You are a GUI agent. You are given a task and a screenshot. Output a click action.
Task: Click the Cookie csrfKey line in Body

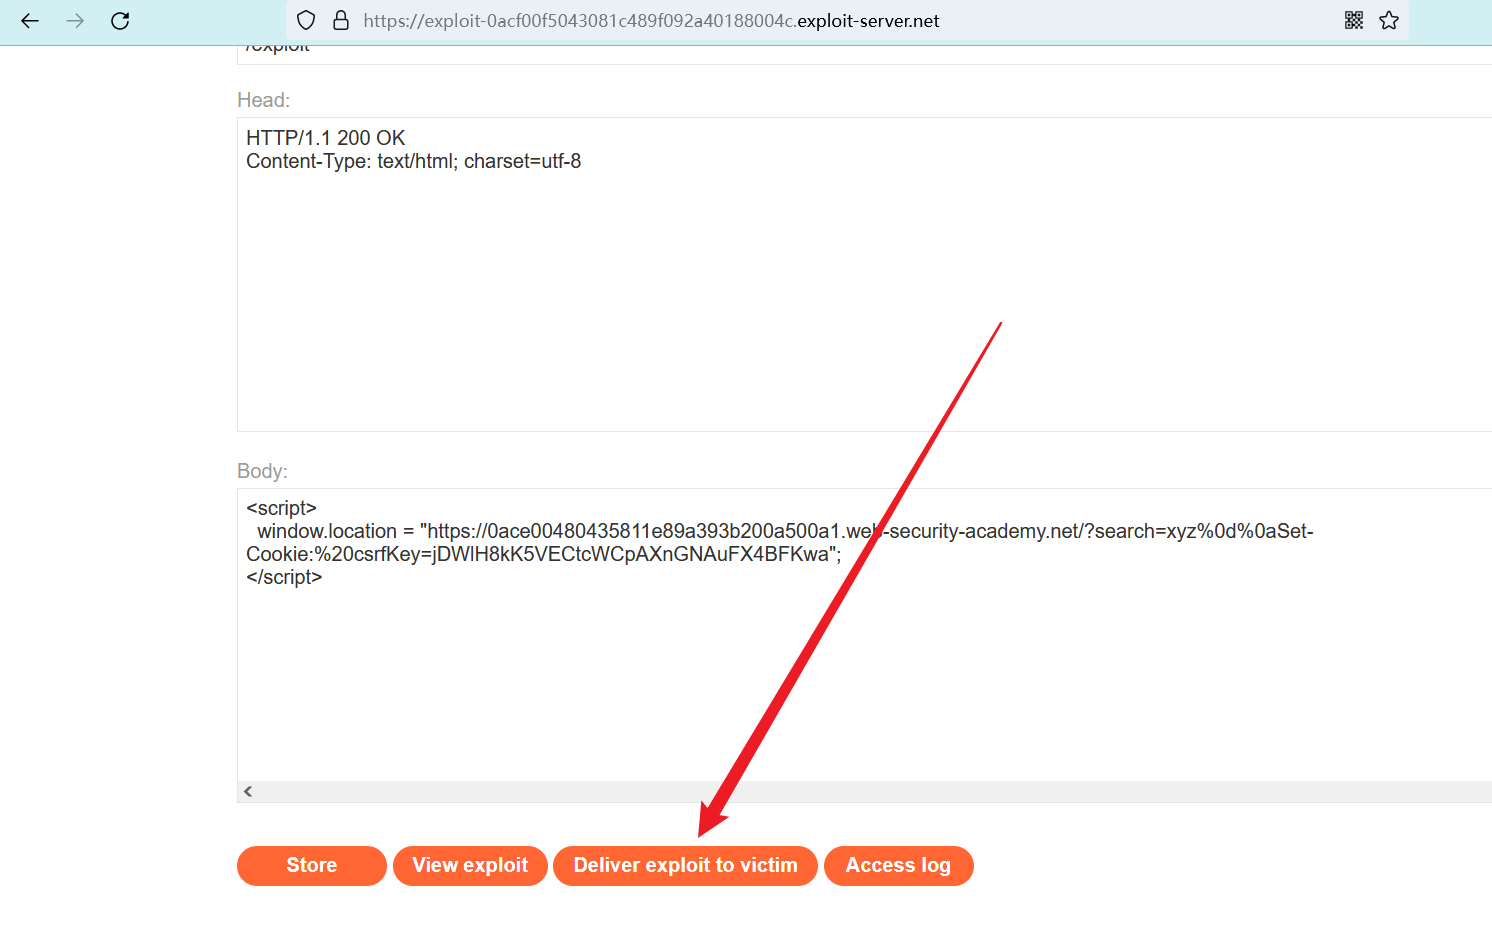click(x=544, y=554)
